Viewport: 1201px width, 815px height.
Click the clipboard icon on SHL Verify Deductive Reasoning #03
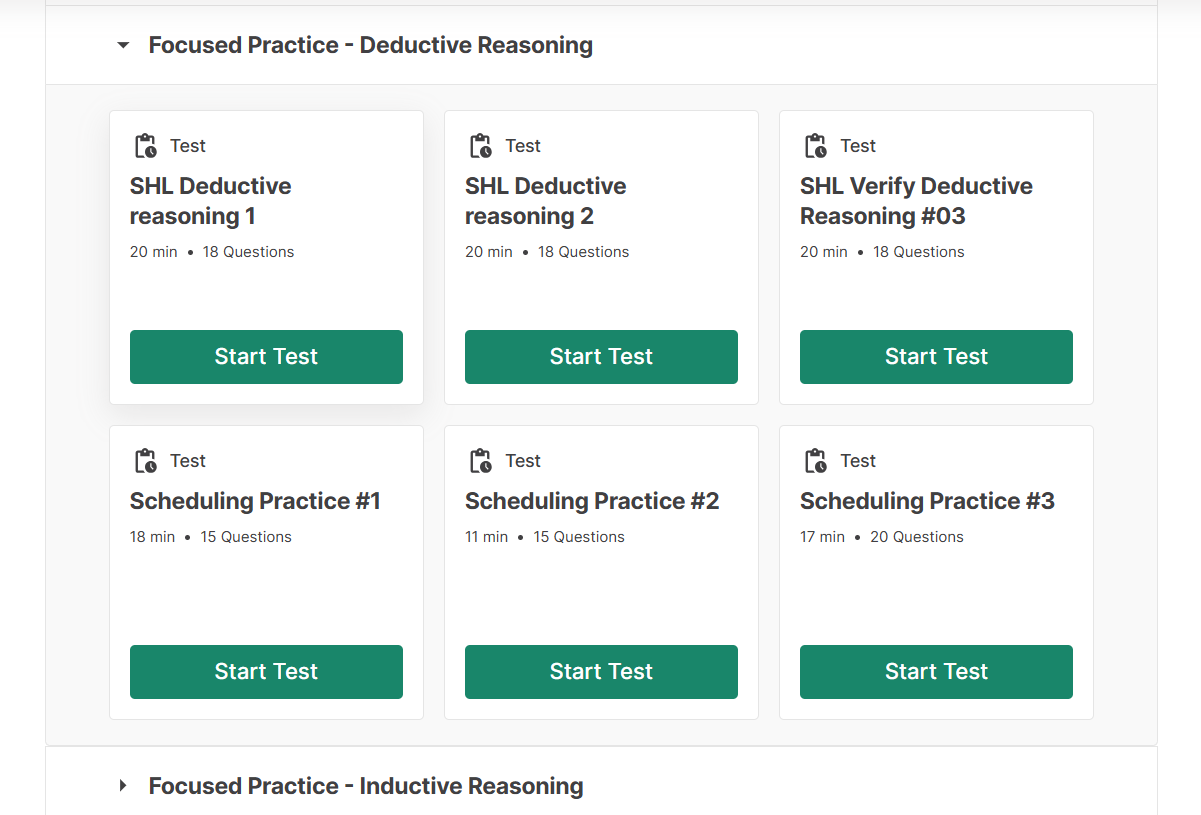816,146
